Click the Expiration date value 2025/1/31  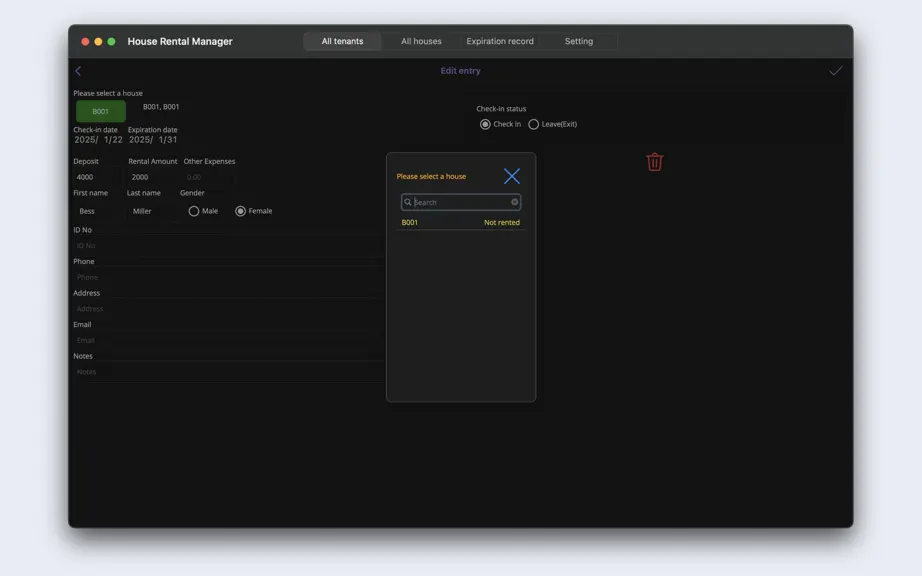[x=153, y=140]
